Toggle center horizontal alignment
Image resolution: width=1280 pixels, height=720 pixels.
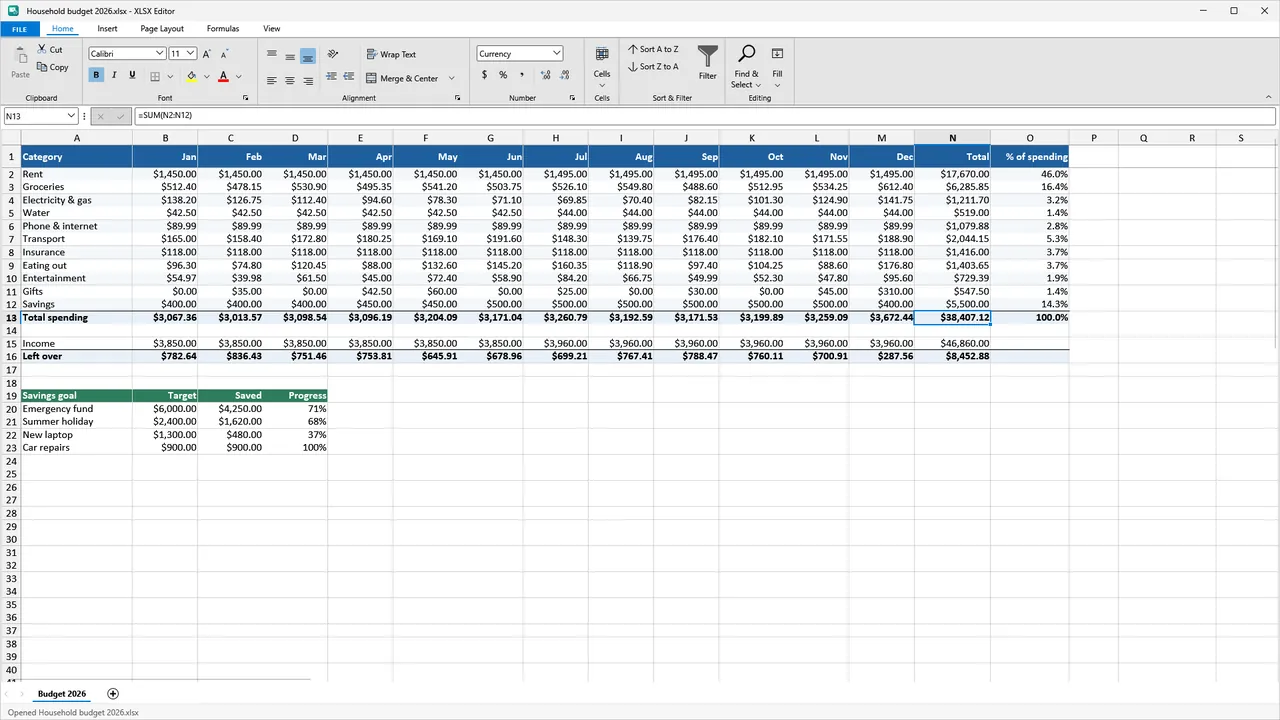(290, 80)
